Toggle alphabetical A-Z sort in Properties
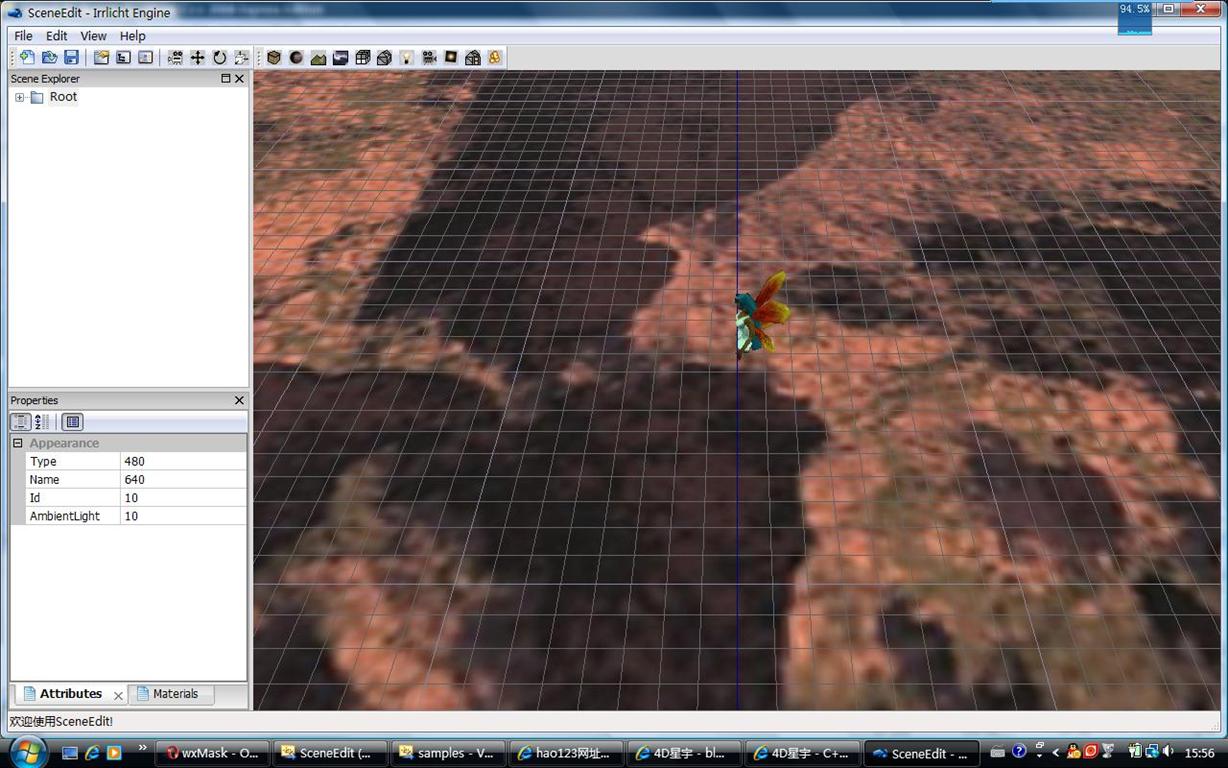 tap(42, 422)
